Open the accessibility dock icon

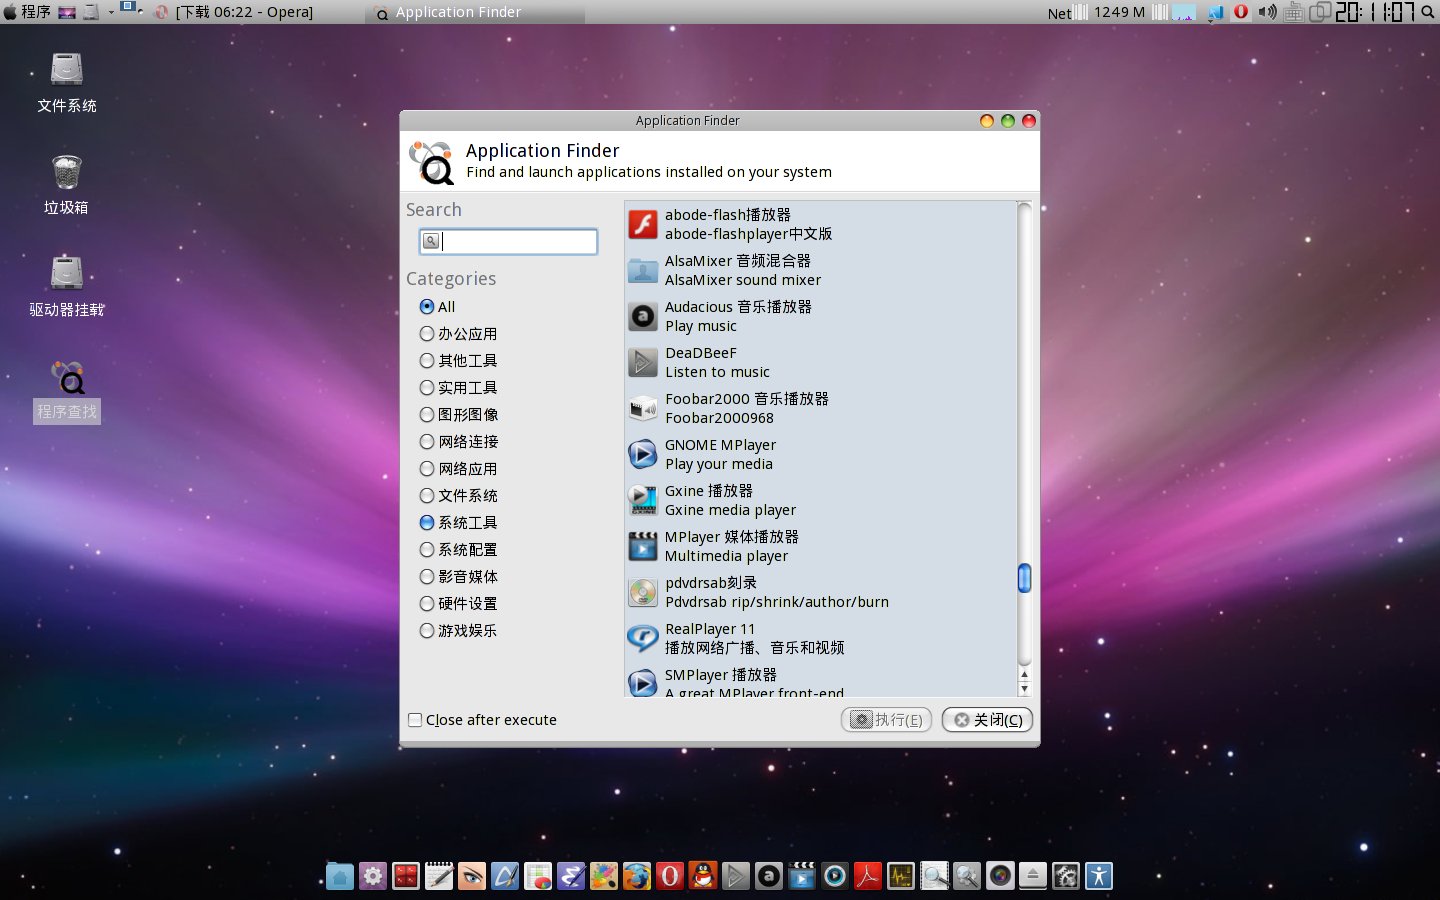click(1099, 876)
